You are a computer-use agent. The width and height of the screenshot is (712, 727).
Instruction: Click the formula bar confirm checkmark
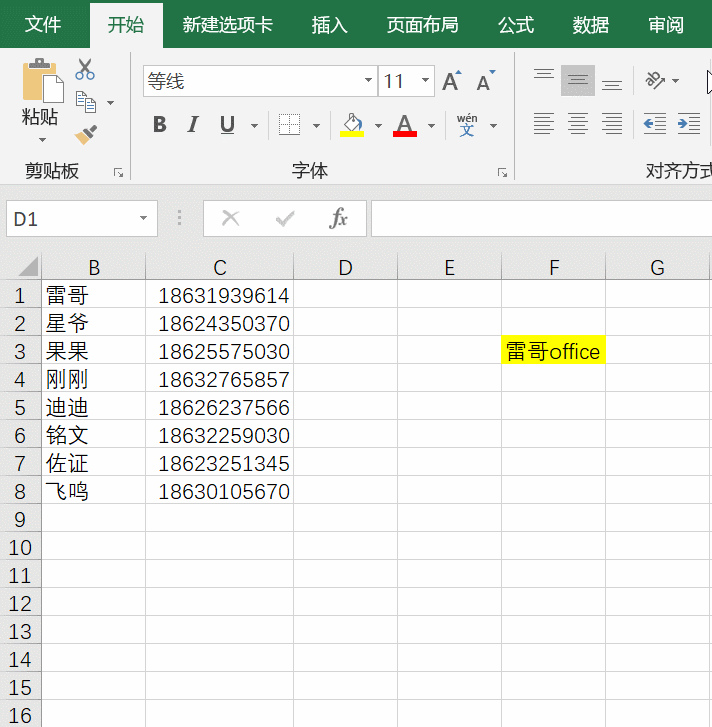click(285, 218)
